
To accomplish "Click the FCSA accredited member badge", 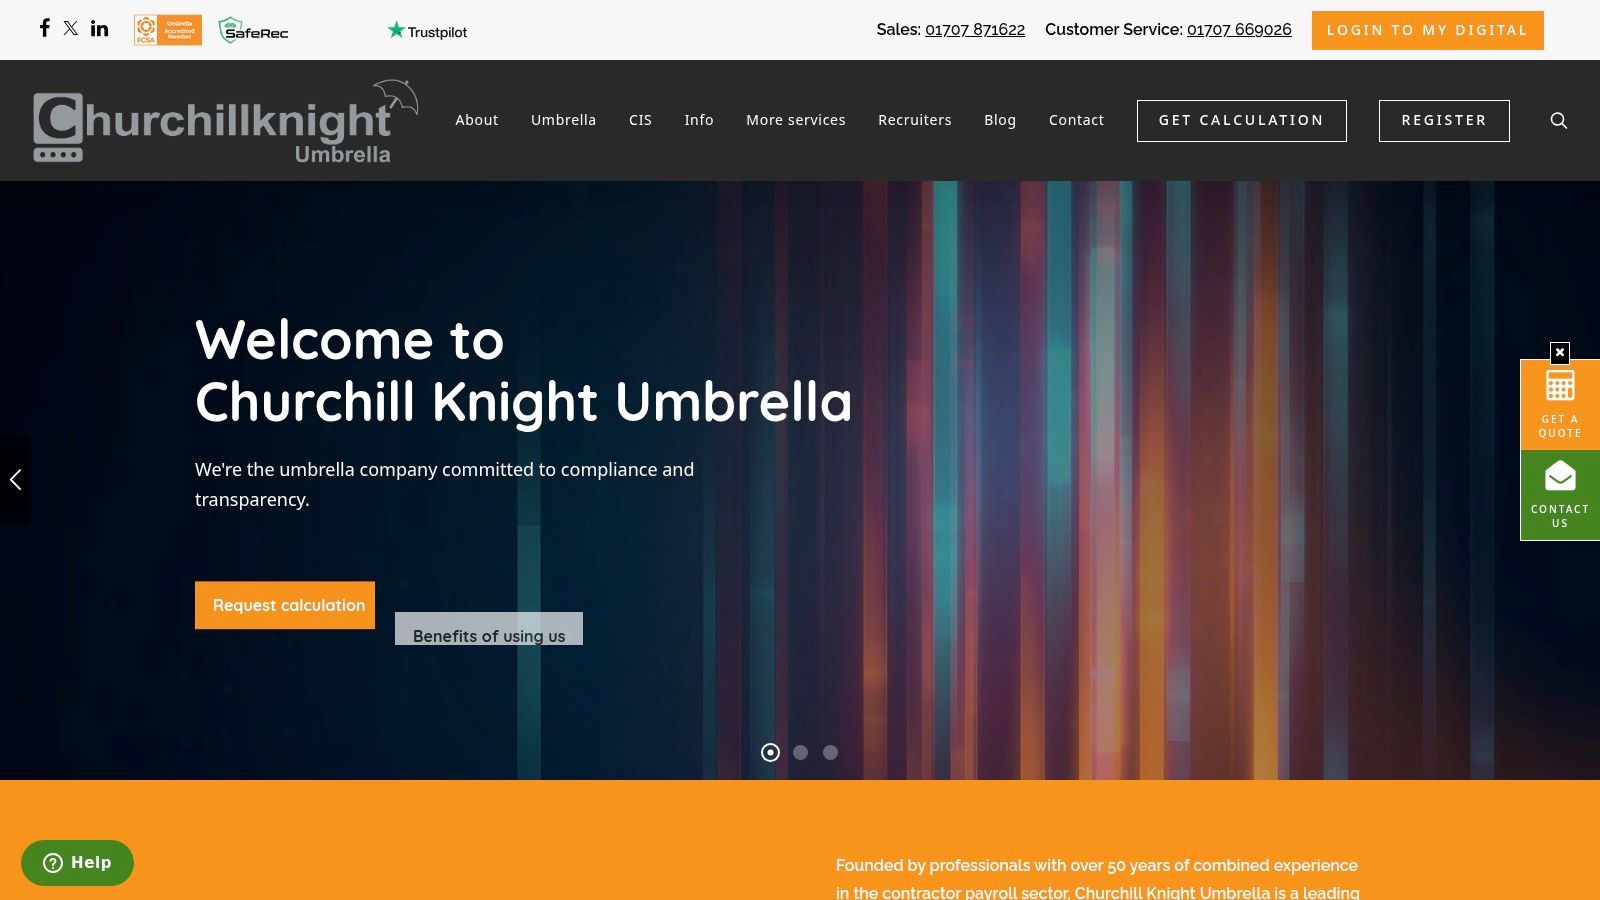I will pyautogui.click(x=168, y=30).
